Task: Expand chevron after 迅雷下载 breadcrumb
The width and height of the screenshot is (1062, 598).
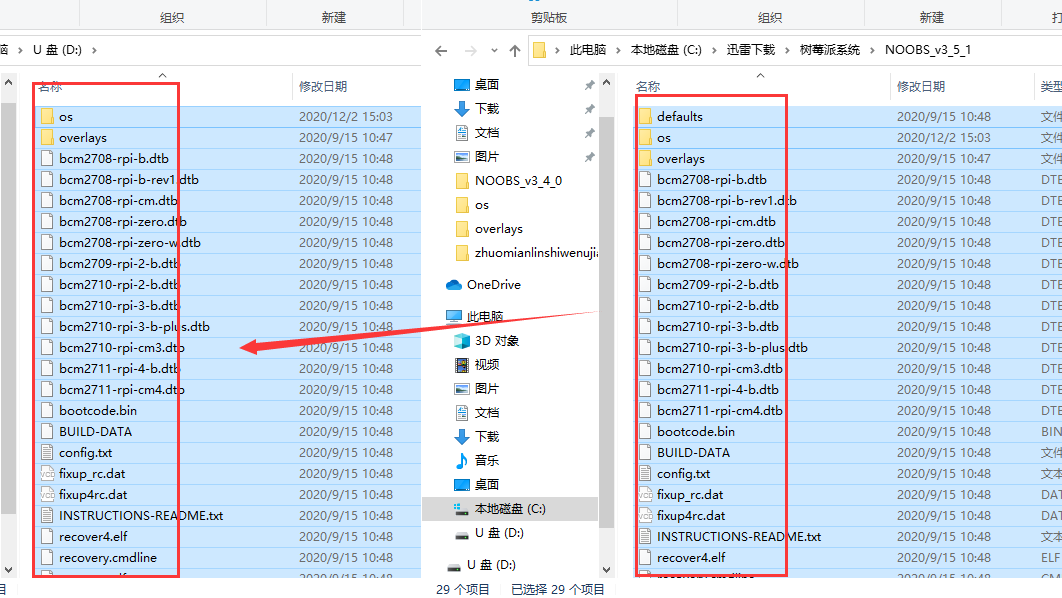Action: click(x=787, y=50)
